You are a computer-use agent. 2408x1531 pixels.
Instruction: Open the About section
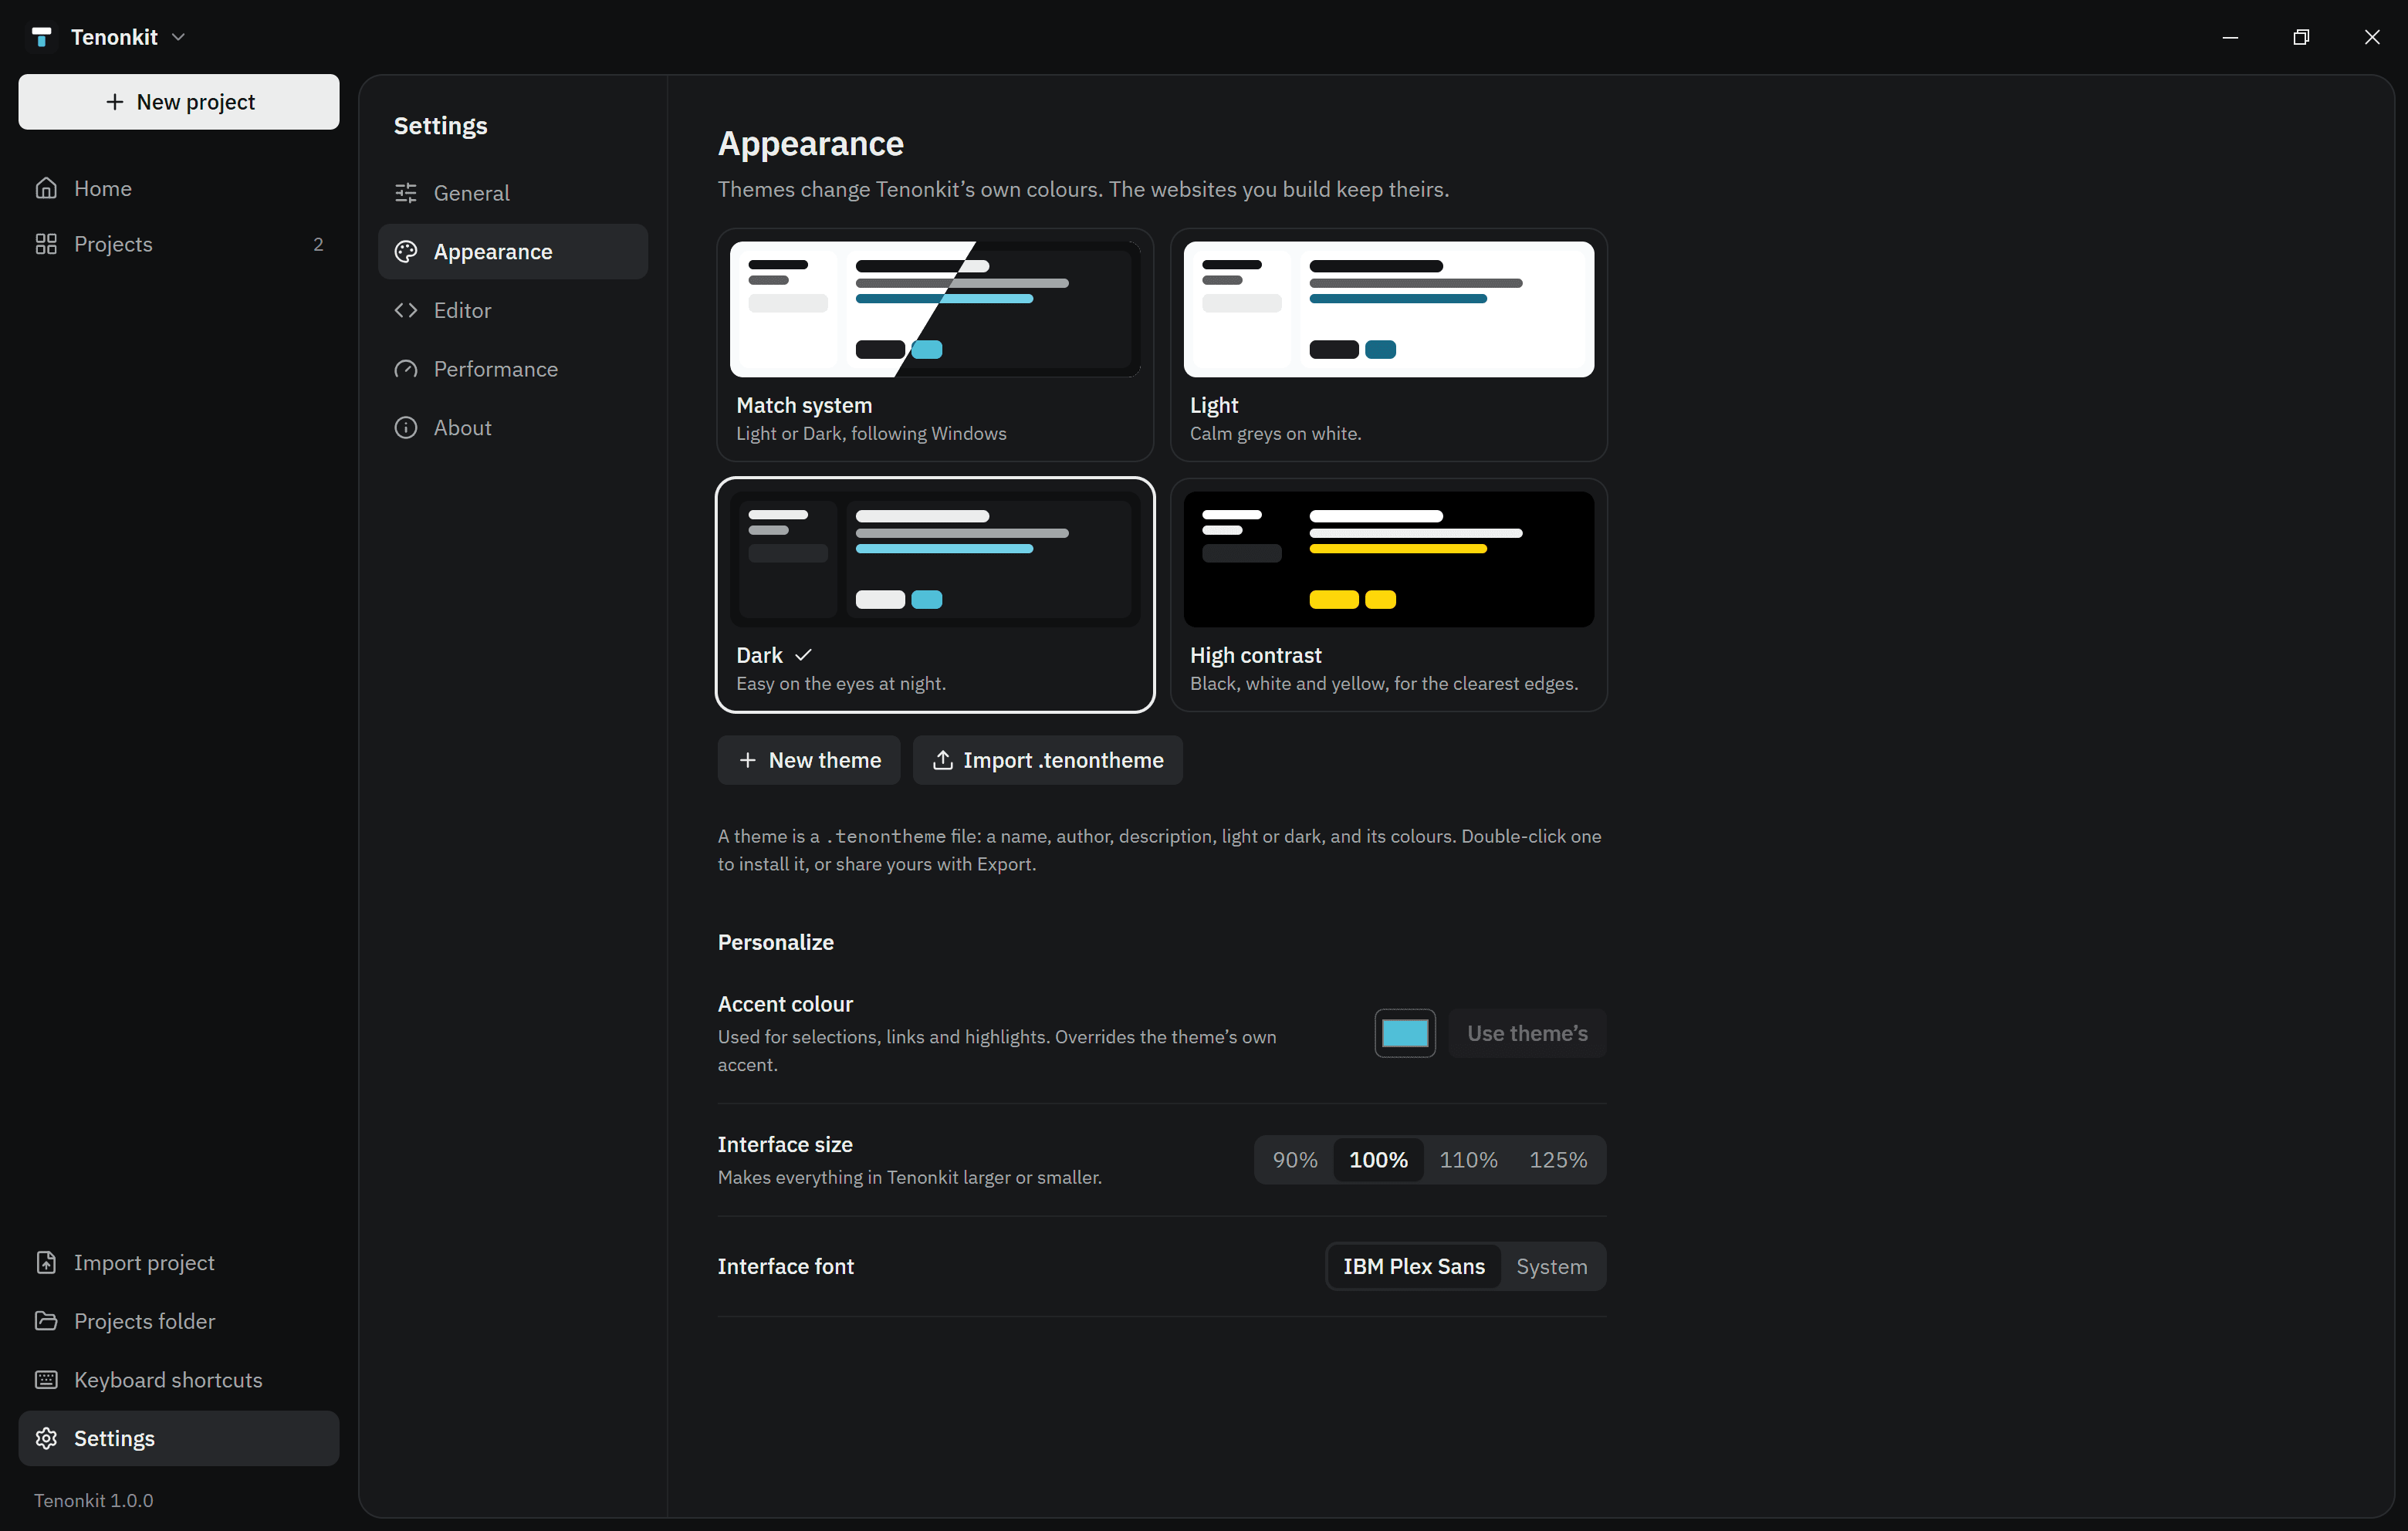(513, 427)
